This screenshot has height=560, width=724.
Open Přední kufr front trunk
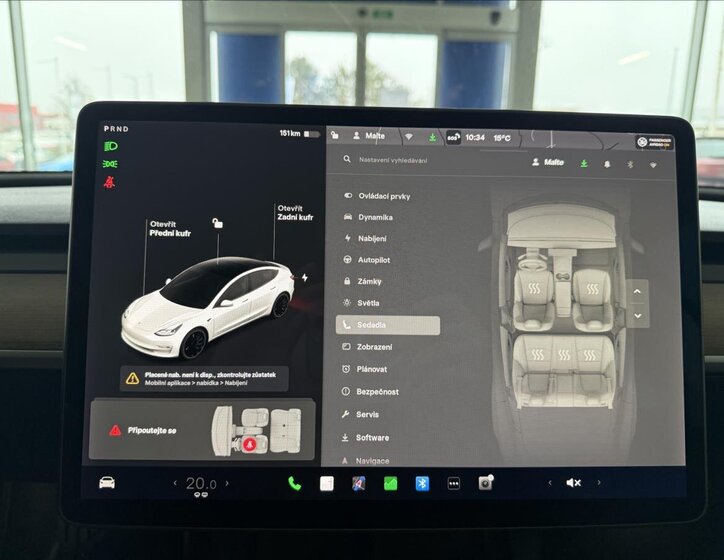click(x=170, y=229)
